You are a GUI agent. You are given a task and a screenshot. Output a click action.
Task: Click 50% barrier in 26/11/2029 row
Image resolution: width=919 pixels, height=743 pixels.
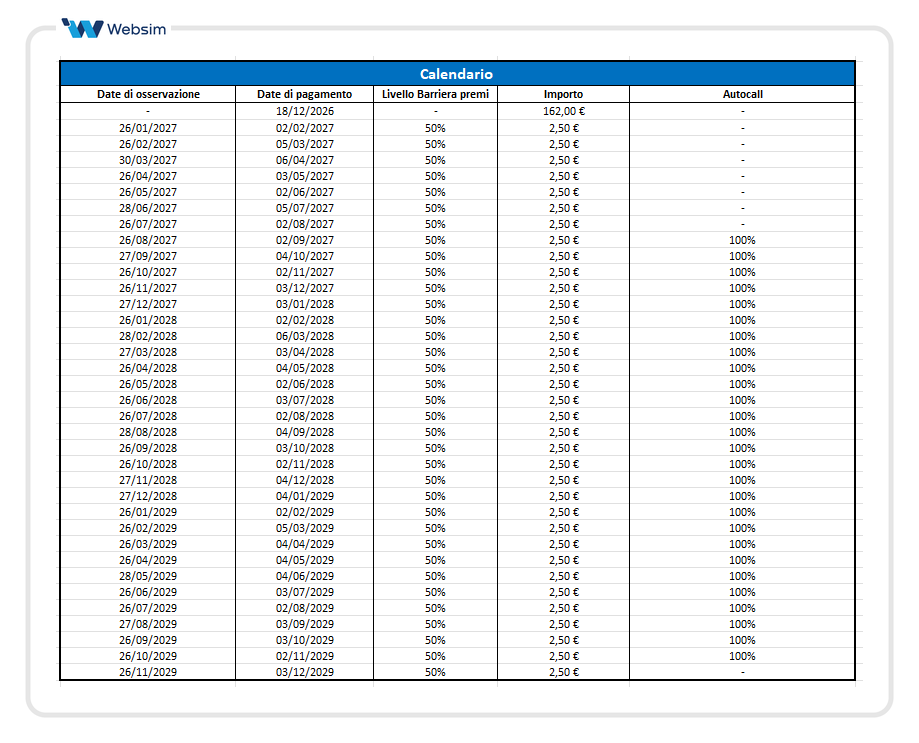(x=435, y=672)
